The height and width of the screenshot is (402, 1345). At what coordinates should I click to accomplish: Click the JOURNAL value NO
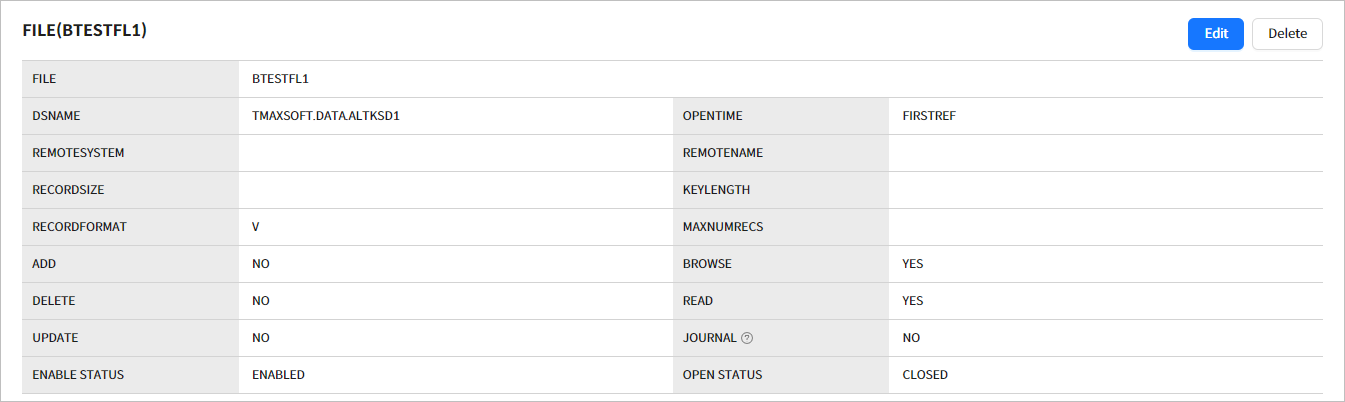[x=911, y=338]
